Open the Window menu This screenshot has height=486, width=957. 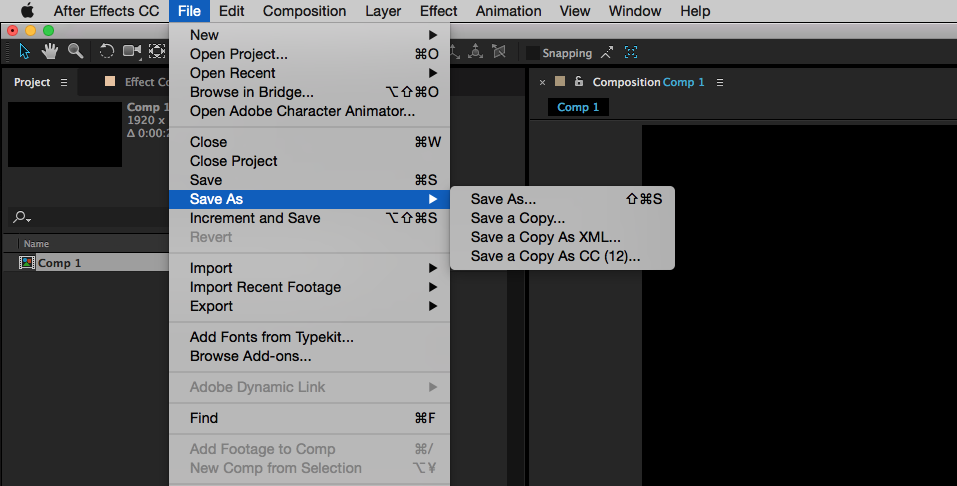(x=635, y=11)
